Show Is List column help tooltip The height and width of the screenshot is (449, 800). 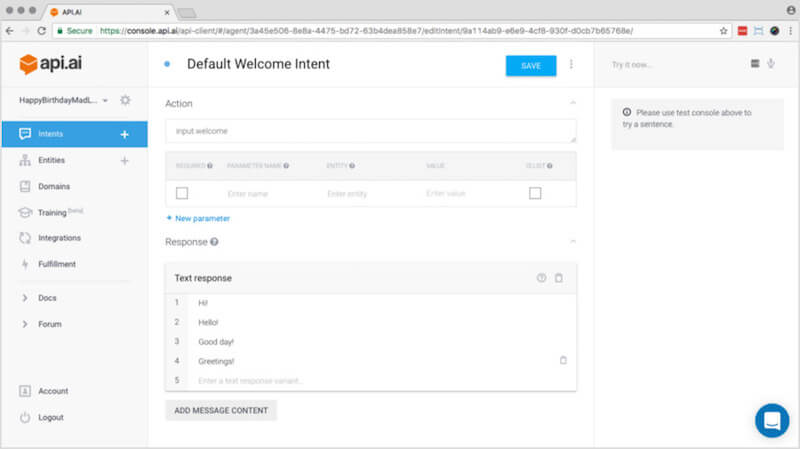pyautogui.click(x=549, y=166)
